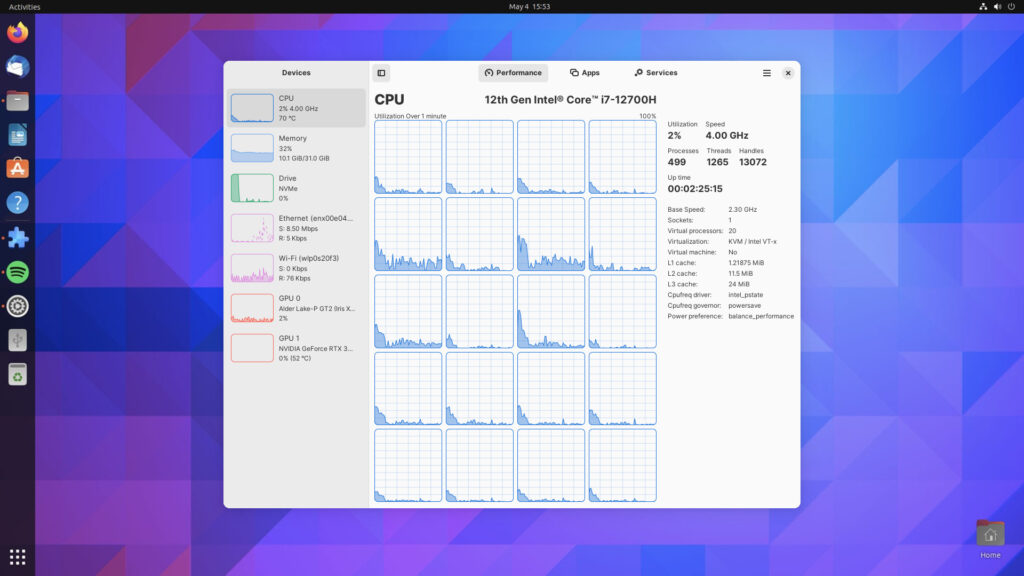Click Activities in the top bar

pos(24,7)
